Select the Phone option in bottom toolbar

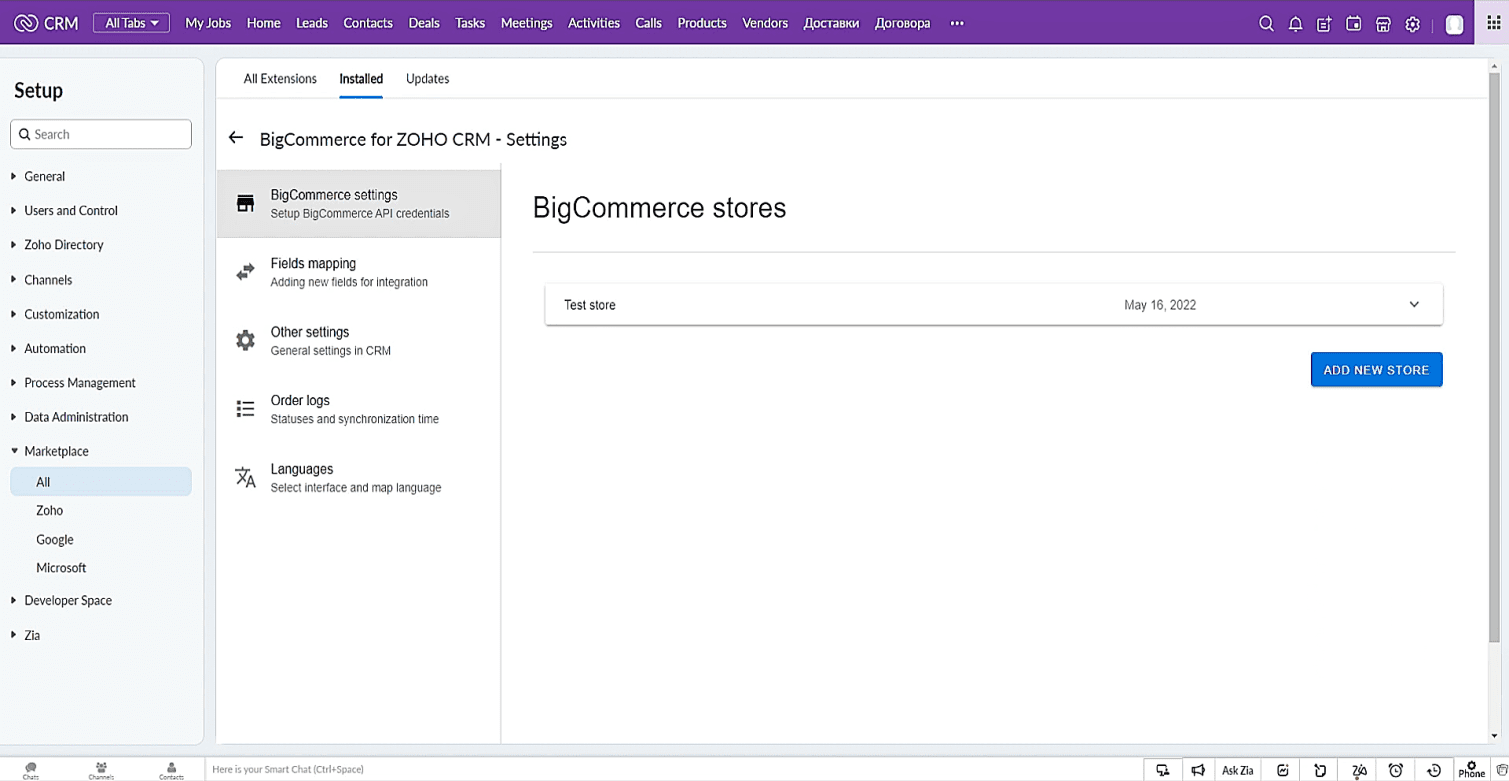click(1471, 769)
